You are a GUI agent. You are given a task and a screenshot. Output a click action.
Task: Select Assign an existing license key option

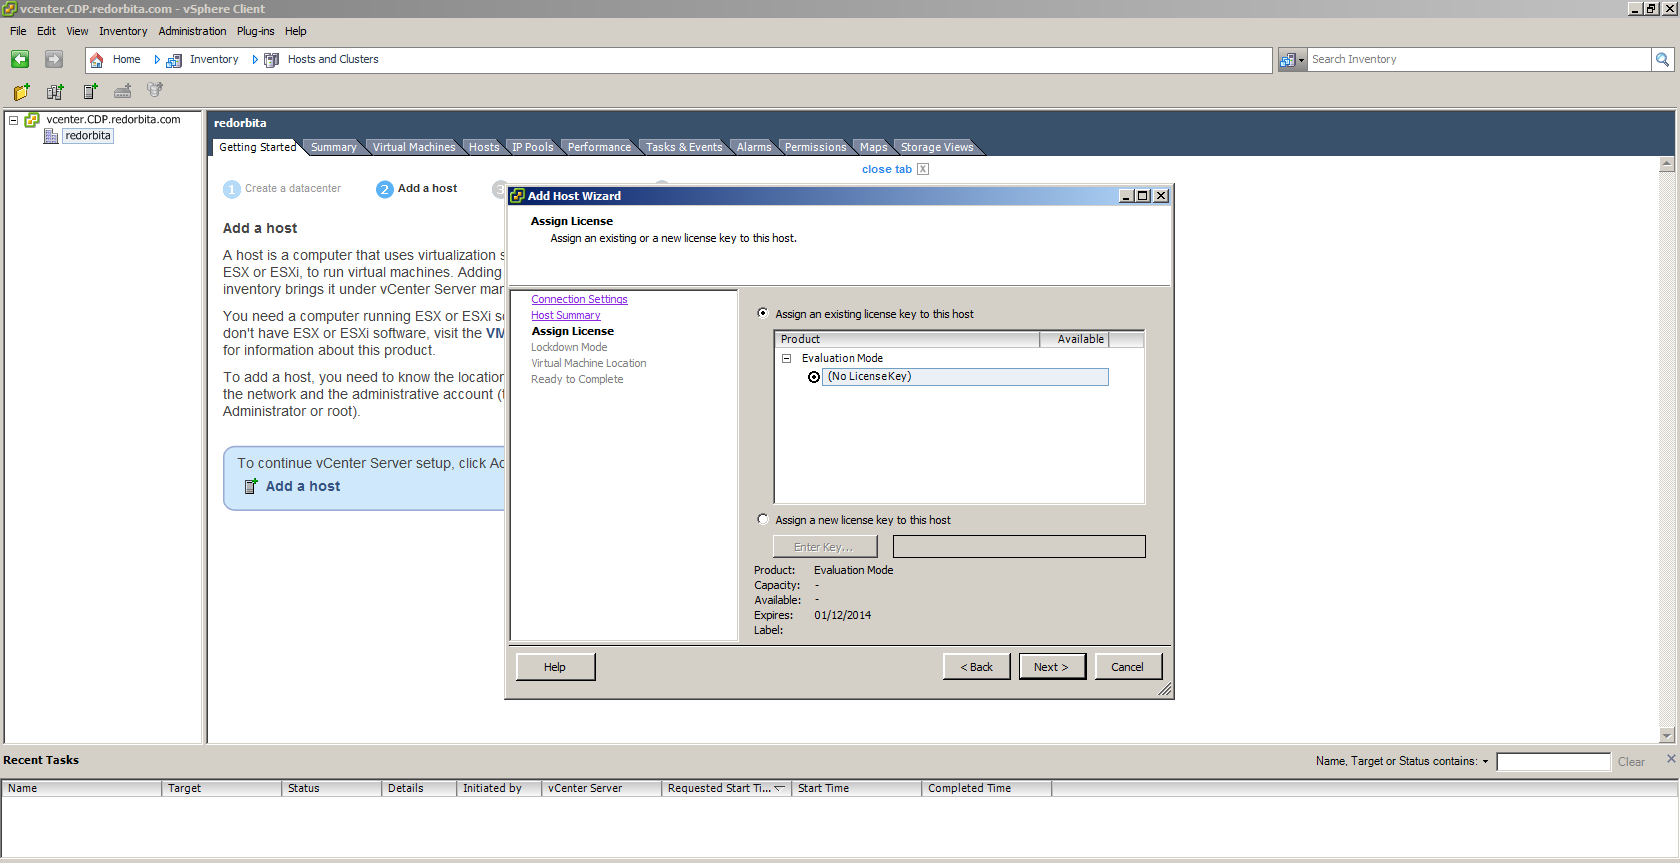pyautogui.click(x=763, y=313)
